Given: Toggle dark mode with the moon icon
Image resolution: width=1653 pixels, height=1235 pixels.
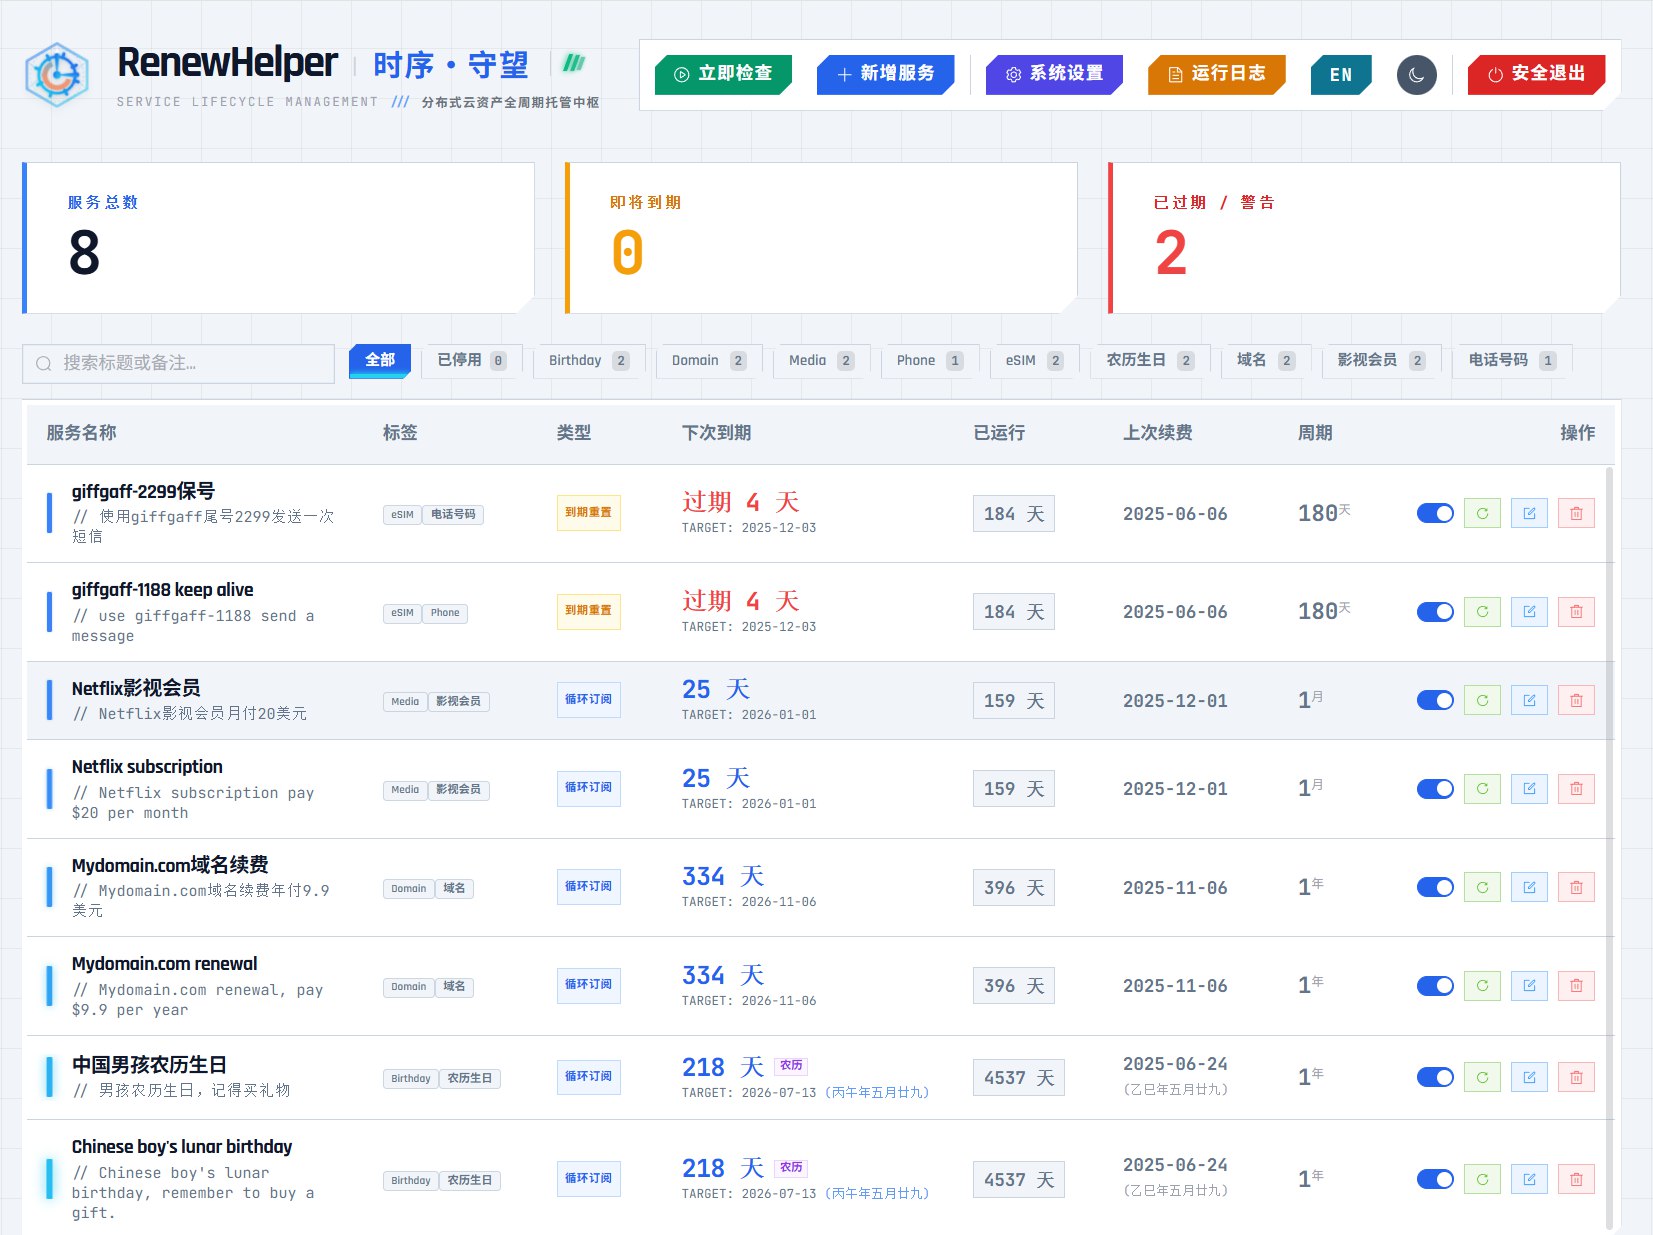Looking at the screenshot, I should point(1415,73).
